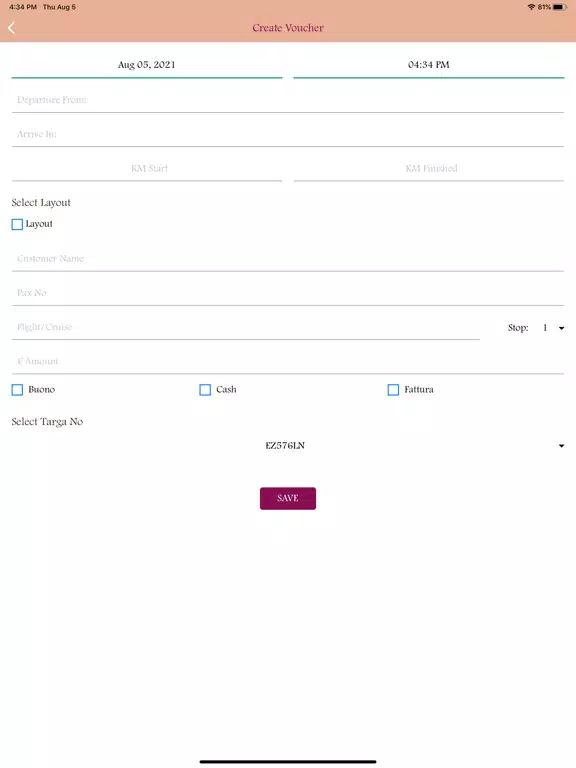Image resolution: width=576 pixels, height=768 pixels.
Task: Open the EZ576LN plate selector
Action: tap(288, 446)
